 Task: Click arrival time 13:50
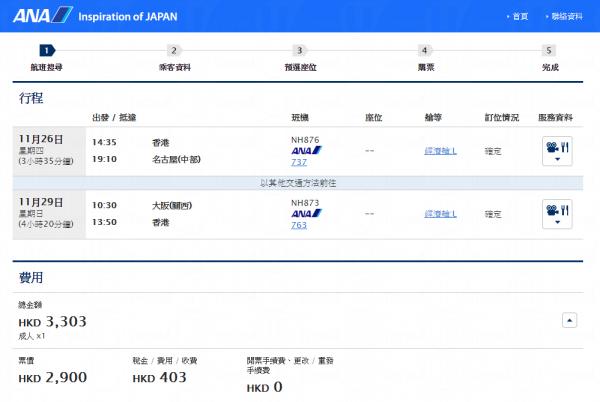(104, 222)
